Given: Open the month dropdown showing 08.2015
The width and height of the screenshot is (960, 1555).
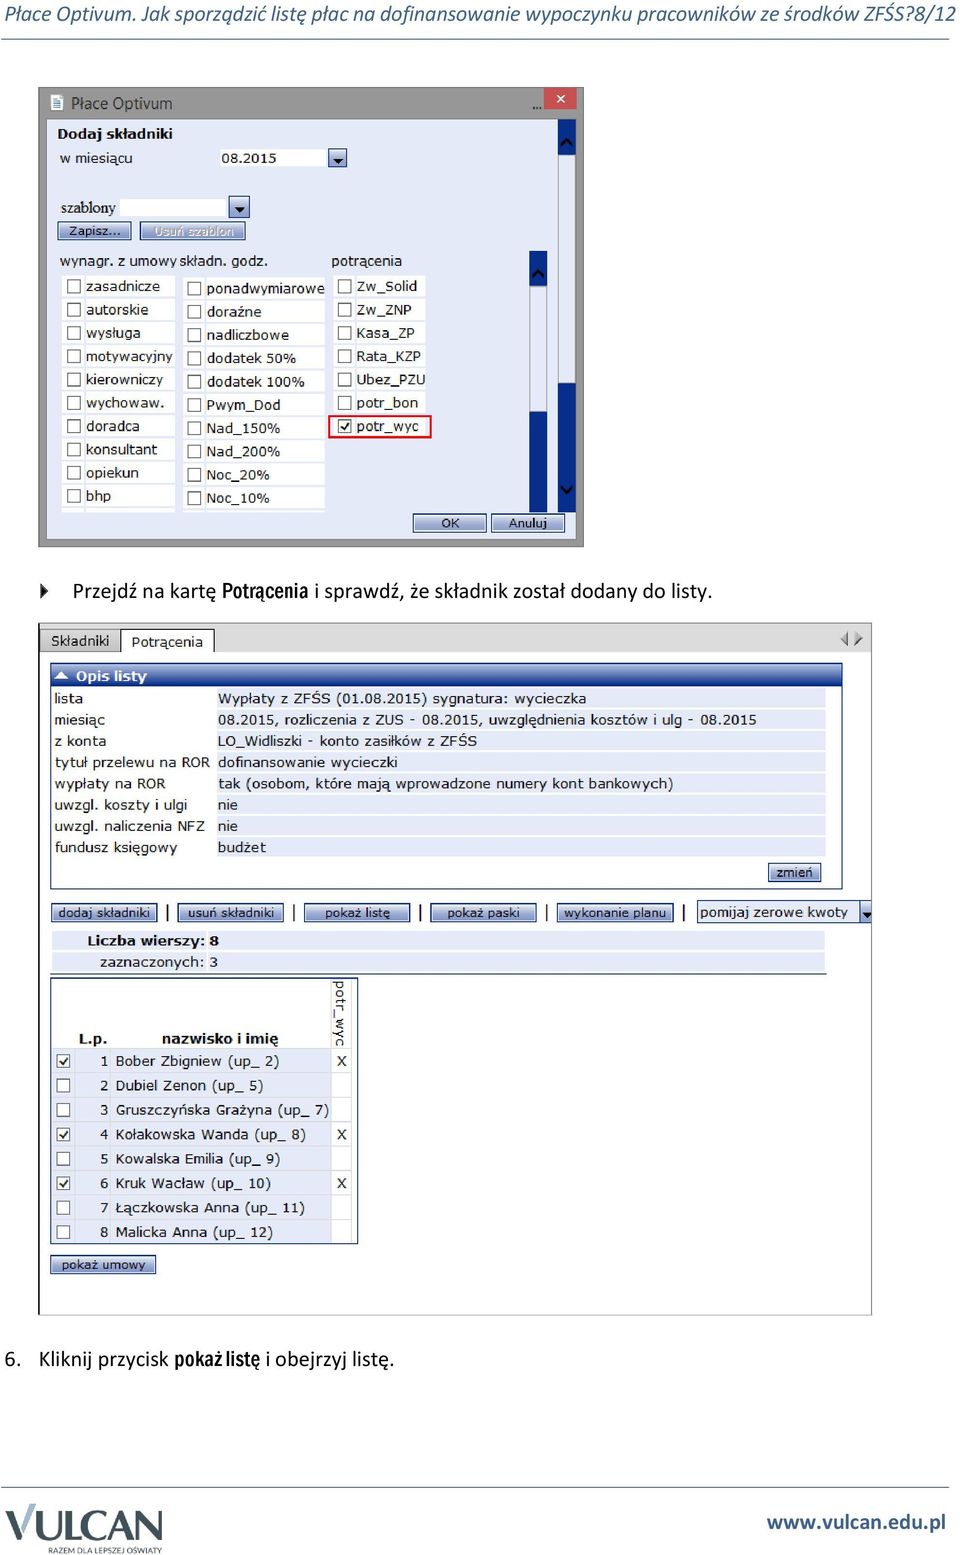Looking at the screenshot, I should click(x=338, y=159).
